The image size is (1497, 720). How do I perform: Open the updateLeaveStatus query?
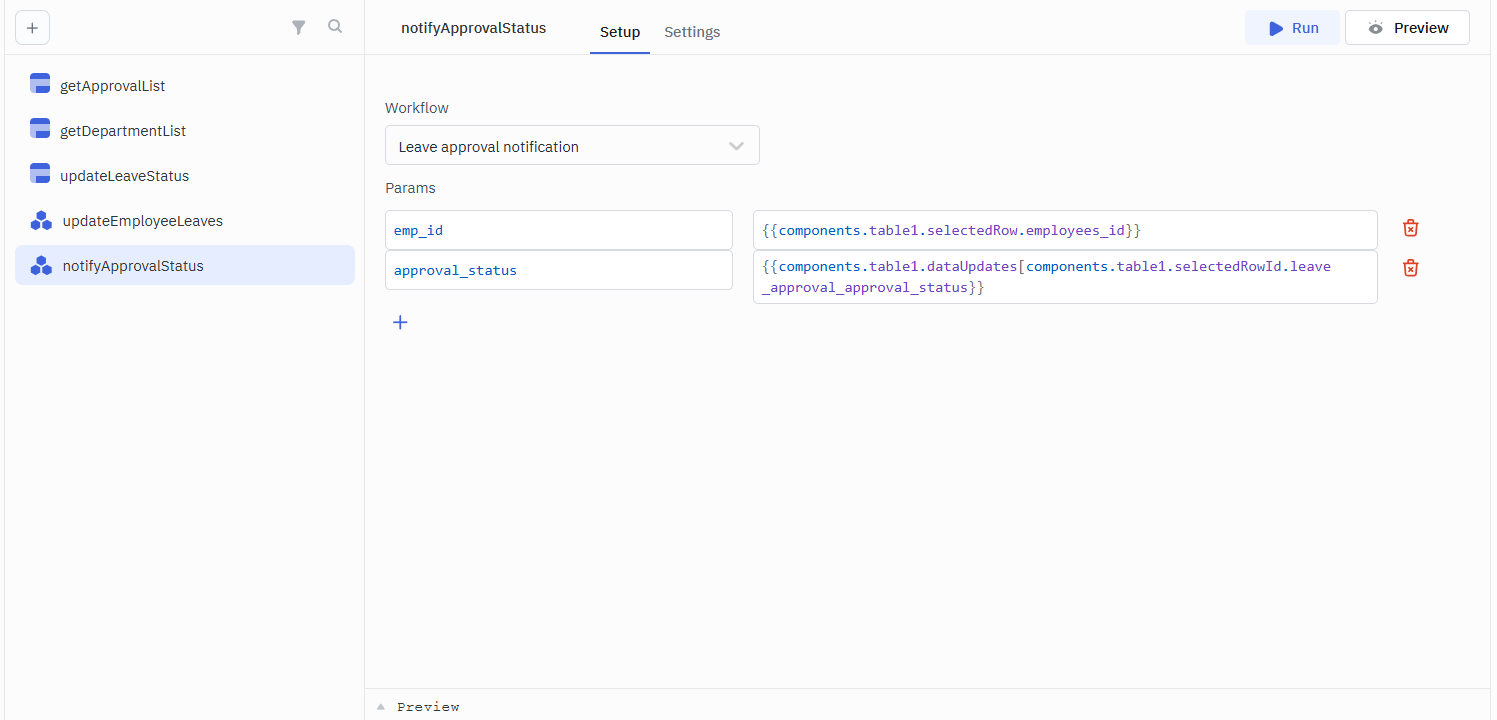point(124,176)
